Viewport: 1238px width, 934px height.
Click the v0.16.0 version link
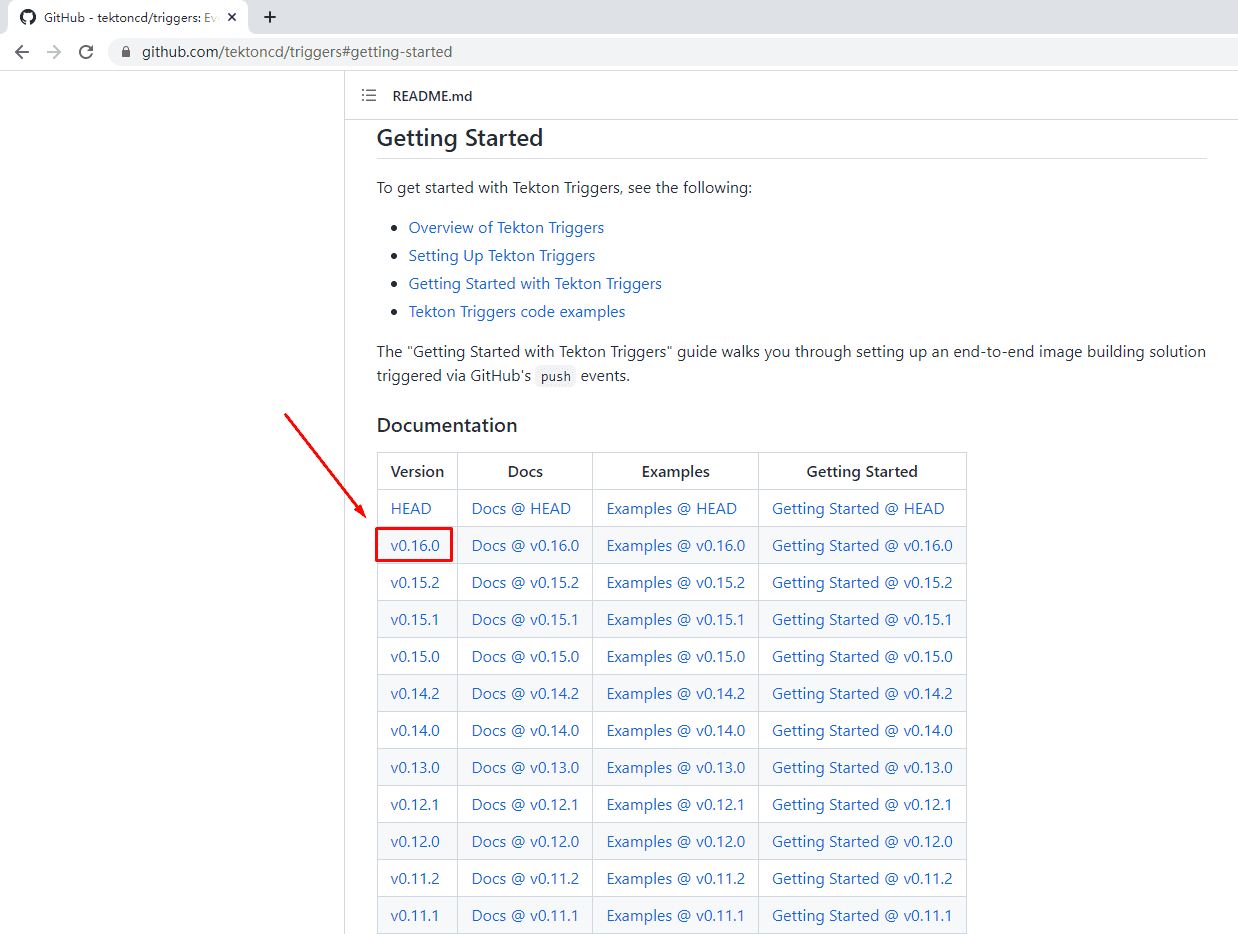click(x=415, y=546)
